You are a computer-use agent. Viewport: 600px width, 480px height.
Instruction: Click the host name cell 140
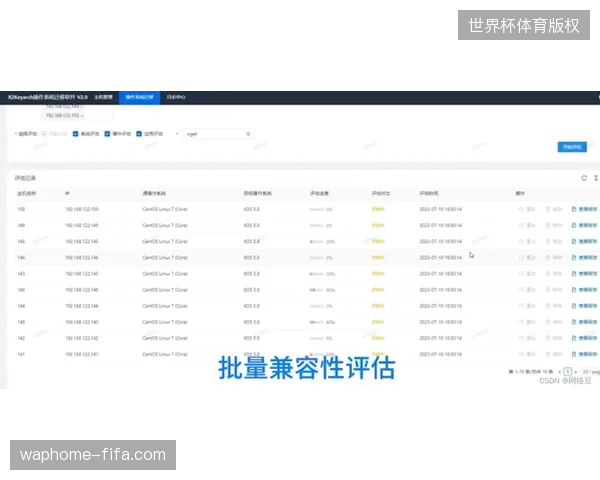pyautogui.click(x=21, y=322)
